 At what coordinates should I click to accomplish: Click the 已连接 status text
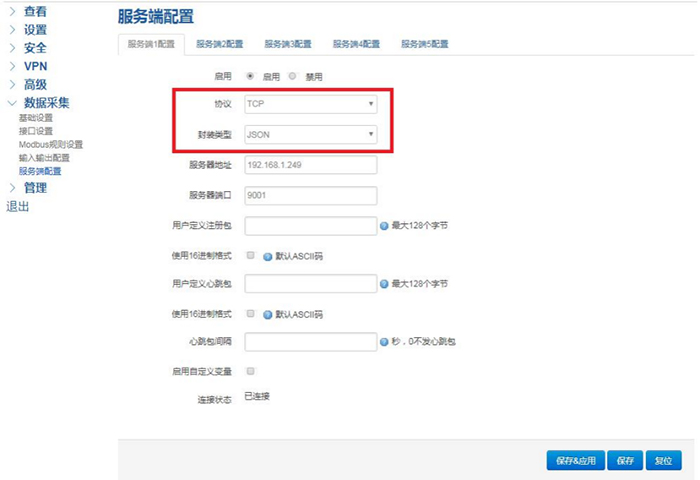(257, 397)
